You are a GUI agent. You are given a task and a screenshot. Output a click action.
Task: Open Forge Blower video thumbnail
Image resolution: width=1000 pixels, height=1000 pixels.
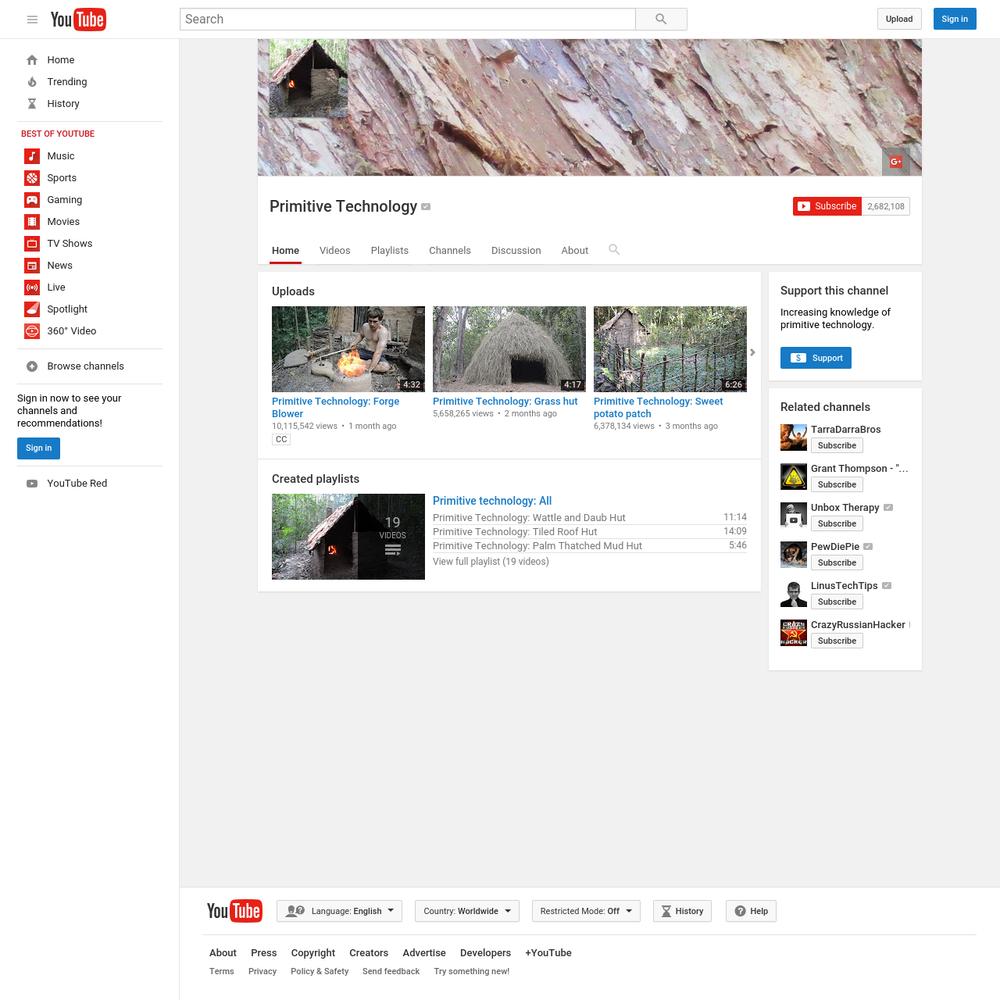348,349
